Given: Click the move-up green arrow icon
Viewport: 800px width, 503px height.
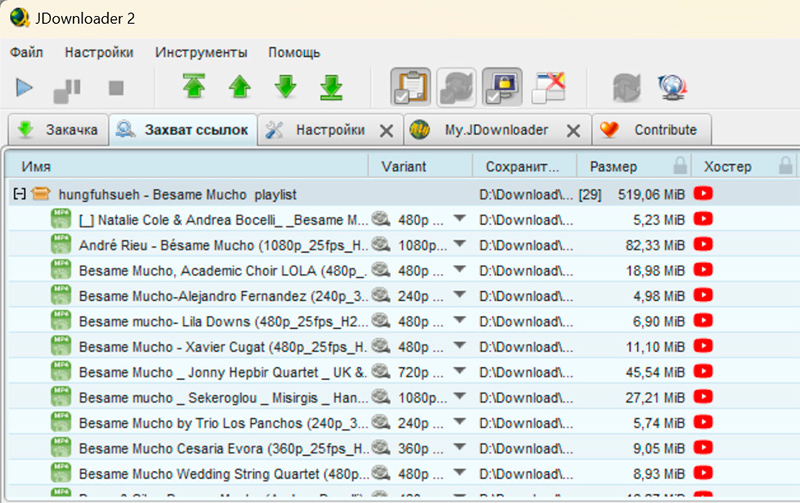Looking at the screenshot, I should (x=239, y=88).
